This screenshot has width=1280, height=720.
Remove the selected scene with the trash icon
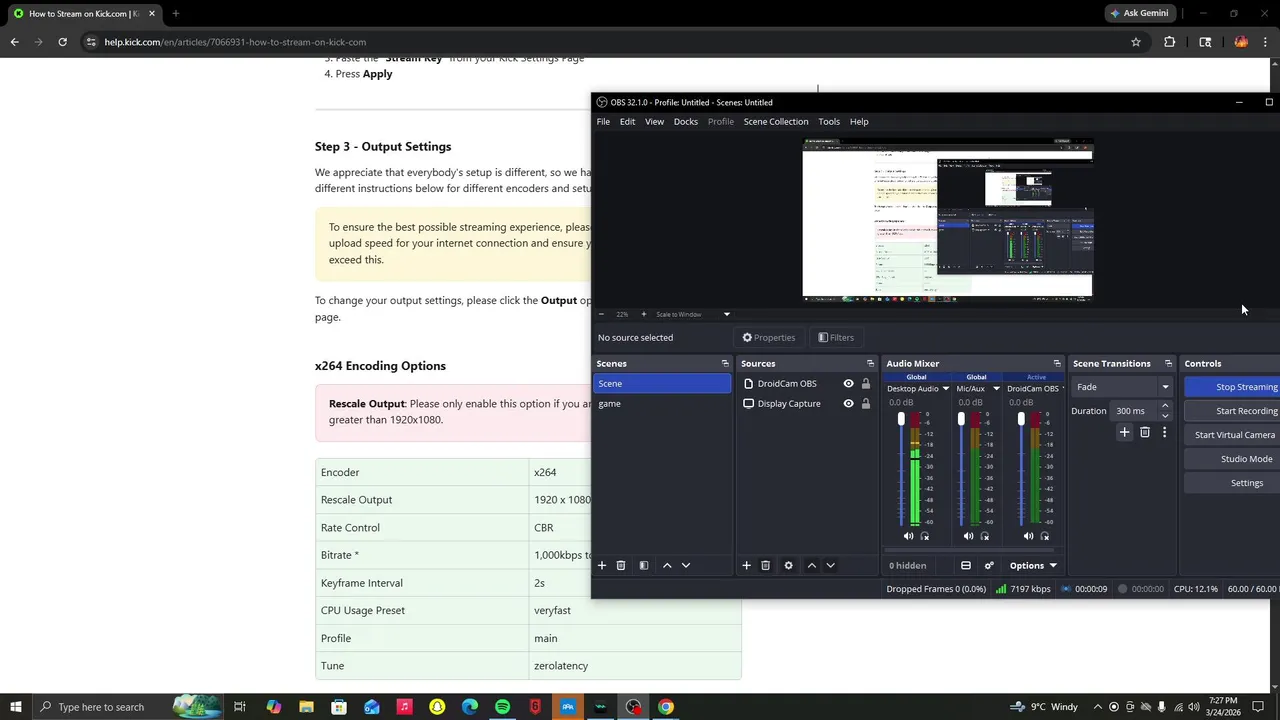coord(621,566)
